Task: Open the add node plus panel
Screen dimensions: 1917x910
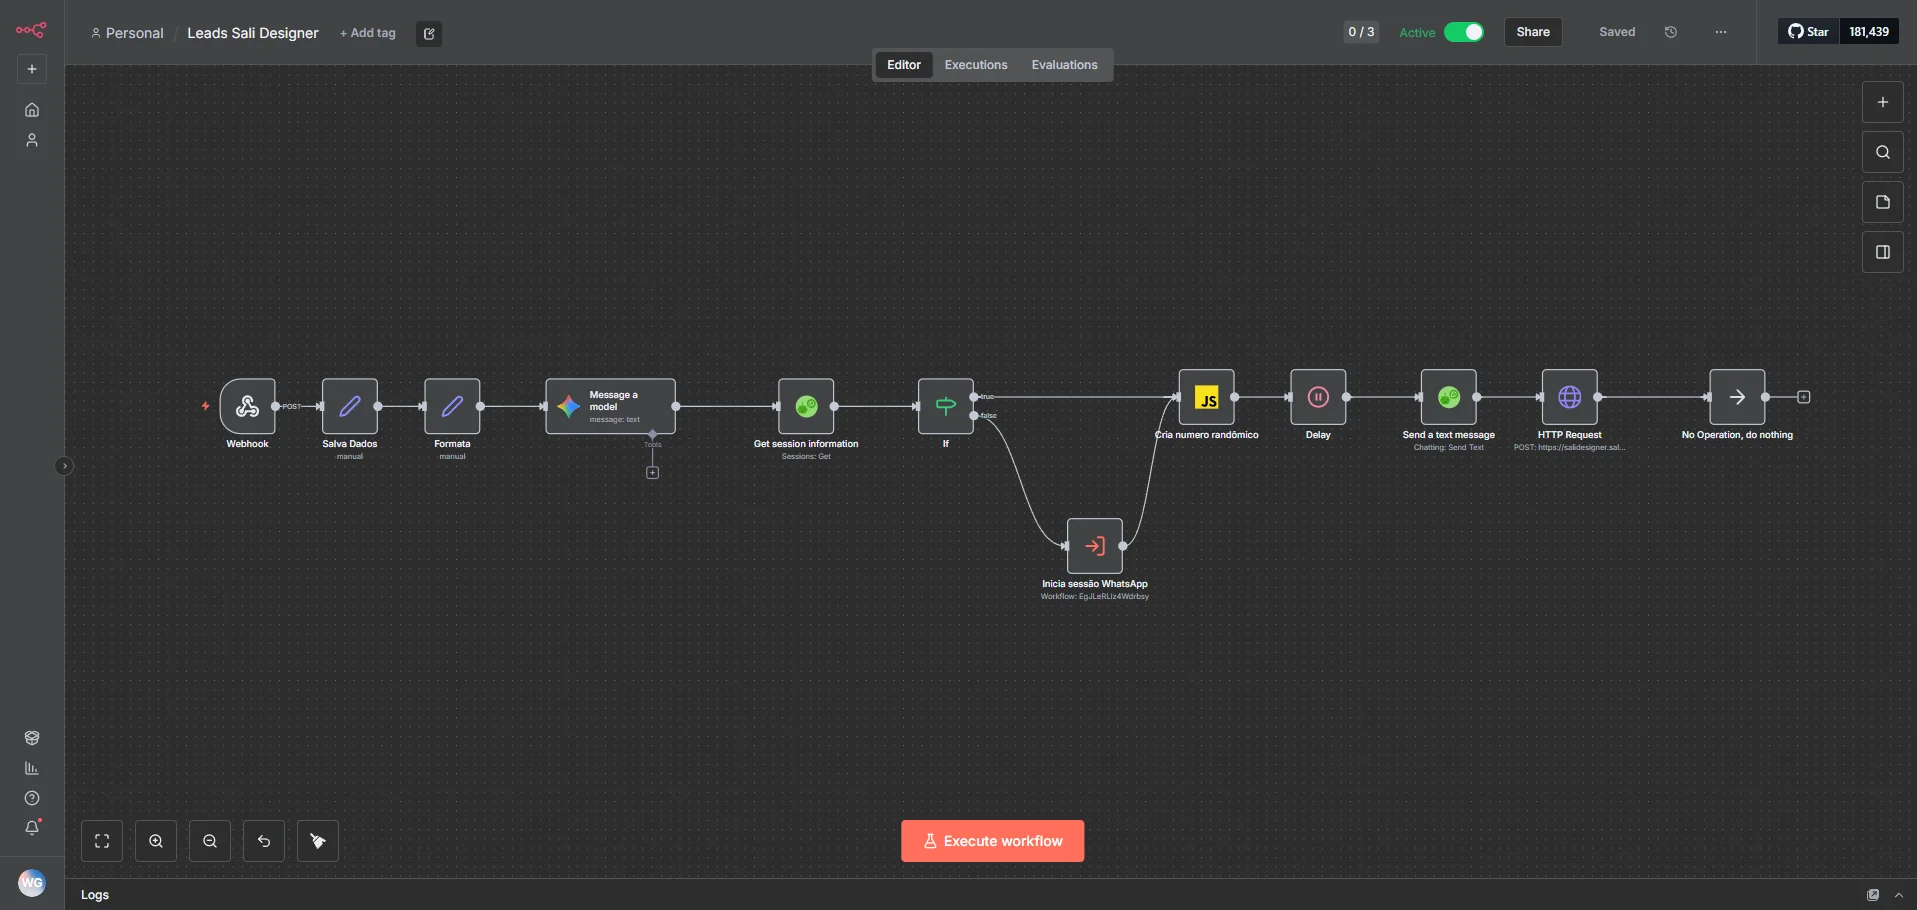Action: click(1882, 102)
